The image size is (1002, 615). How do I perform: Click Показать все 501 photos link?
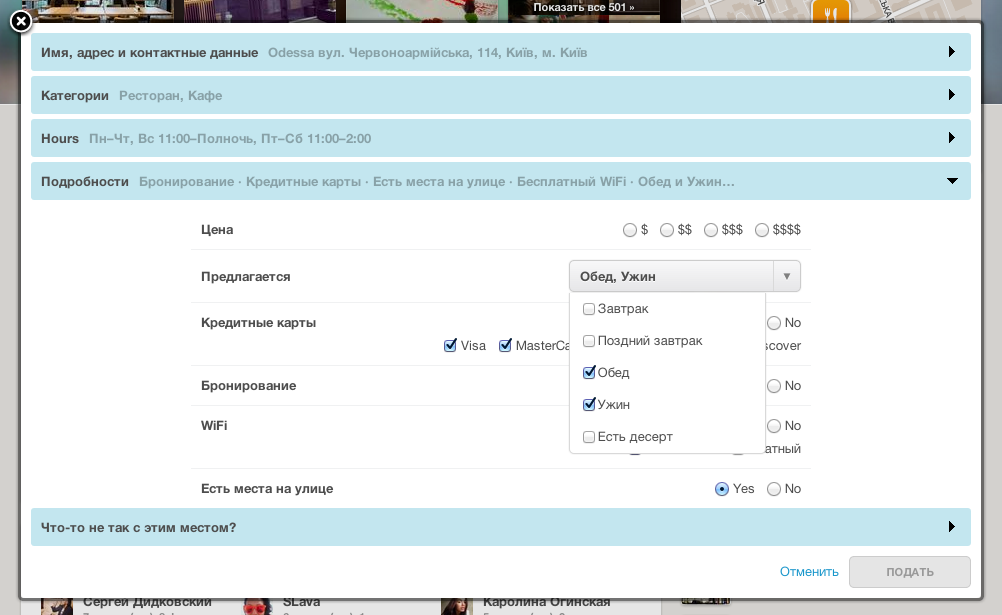point(583,7)
